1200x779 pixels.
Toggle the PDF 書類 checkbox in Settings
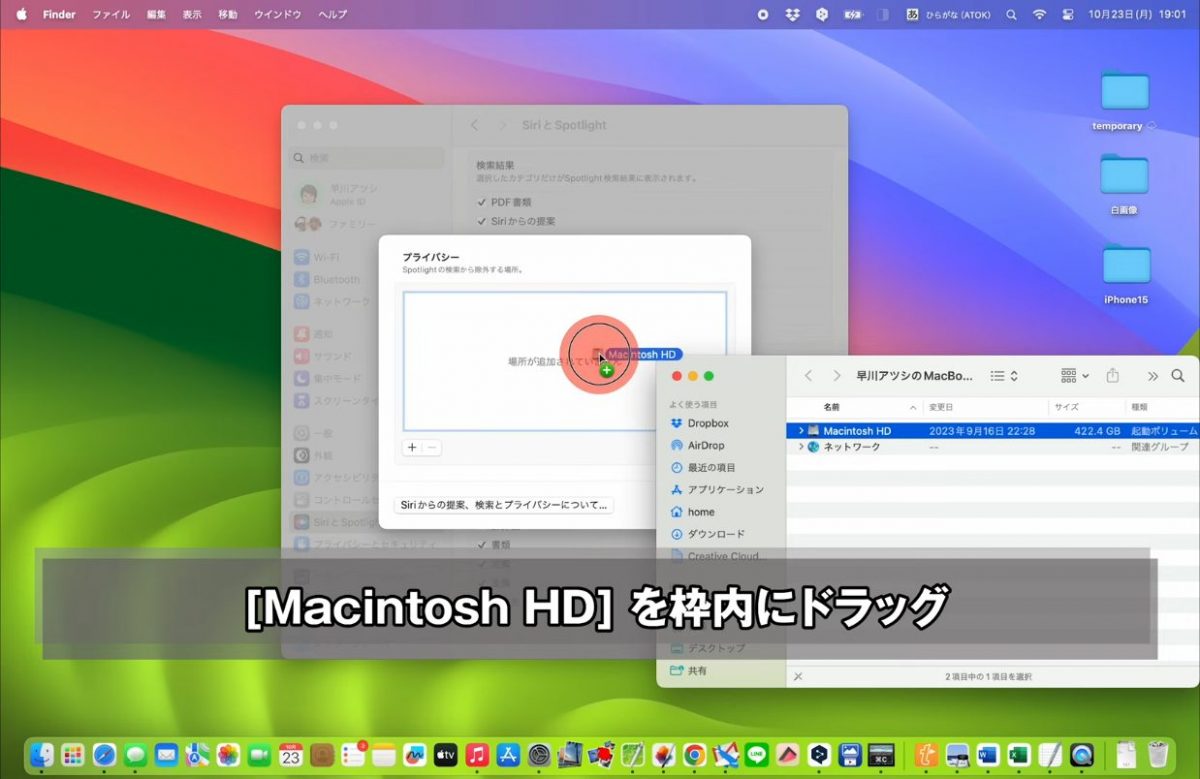(x=481, y=202)
